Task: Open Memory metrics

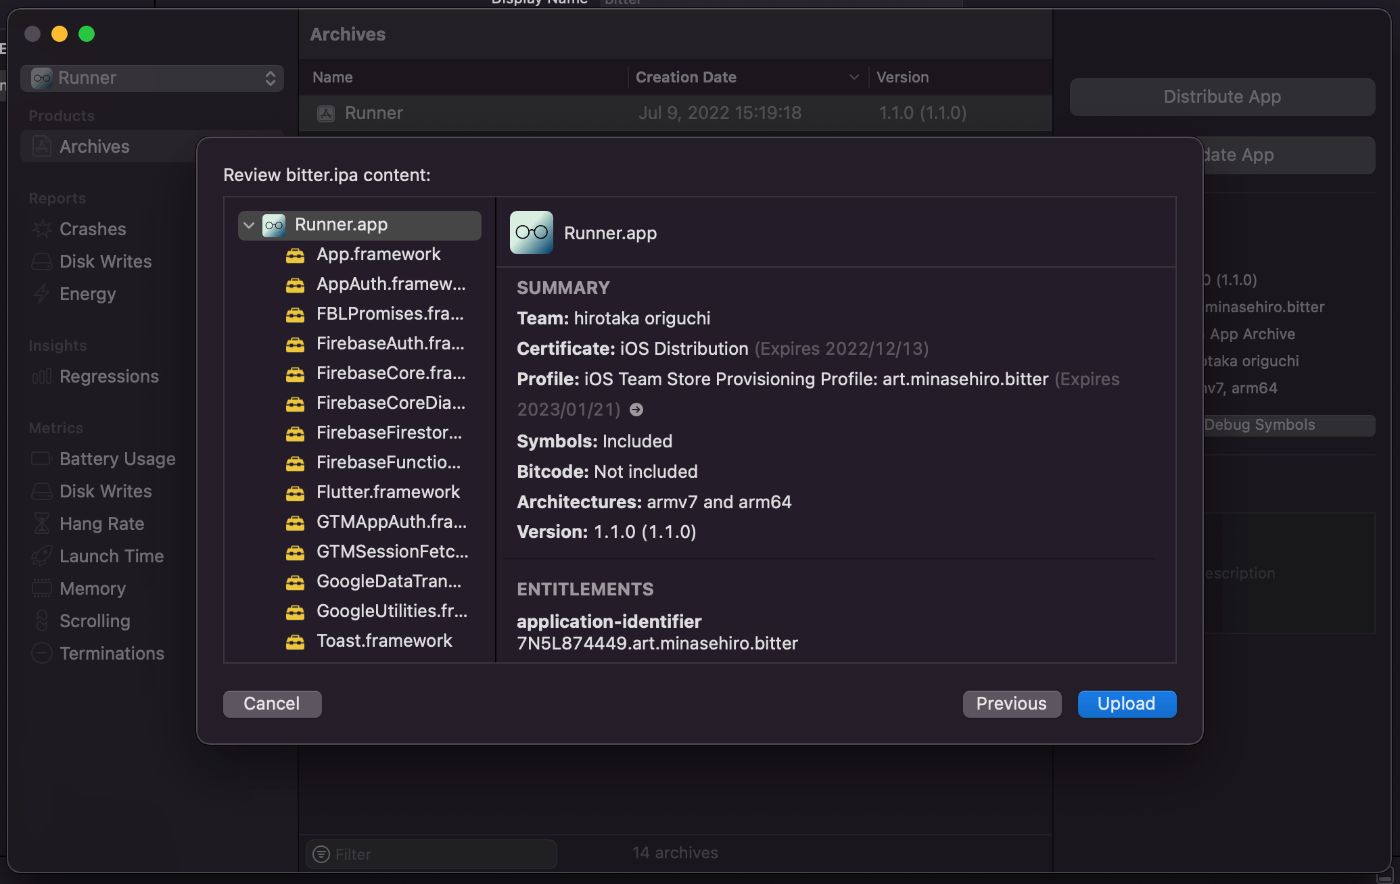Action: [92, 589]
